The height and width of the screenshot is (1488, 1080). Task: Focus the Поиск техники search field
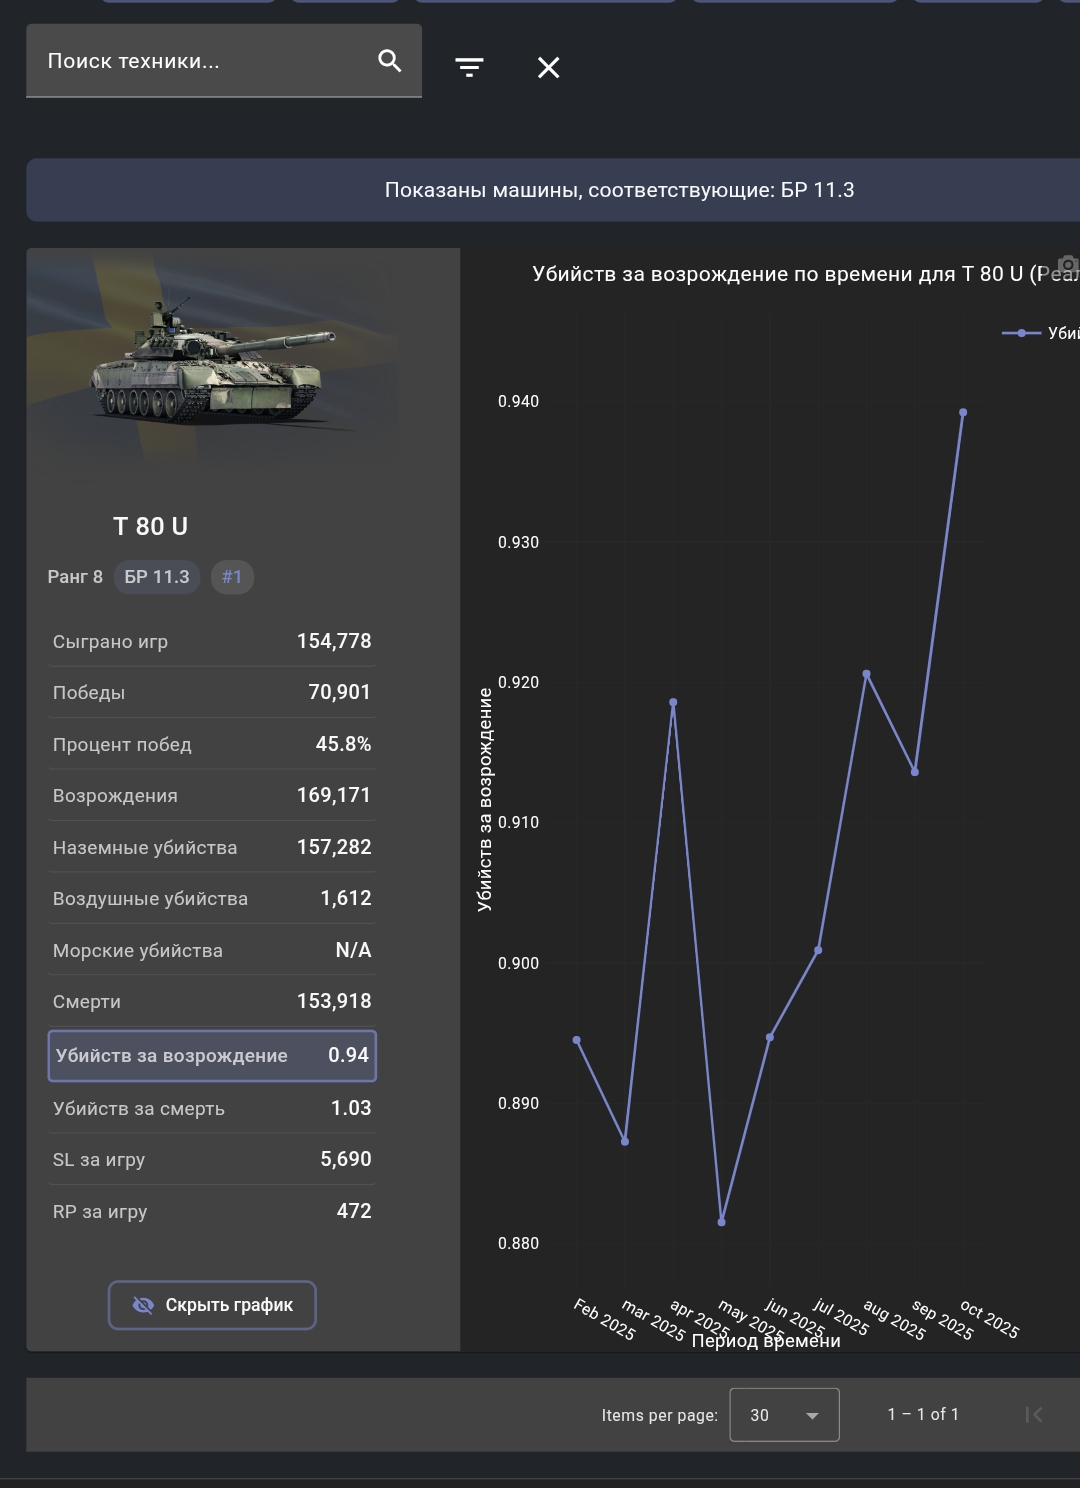point(200,61)
